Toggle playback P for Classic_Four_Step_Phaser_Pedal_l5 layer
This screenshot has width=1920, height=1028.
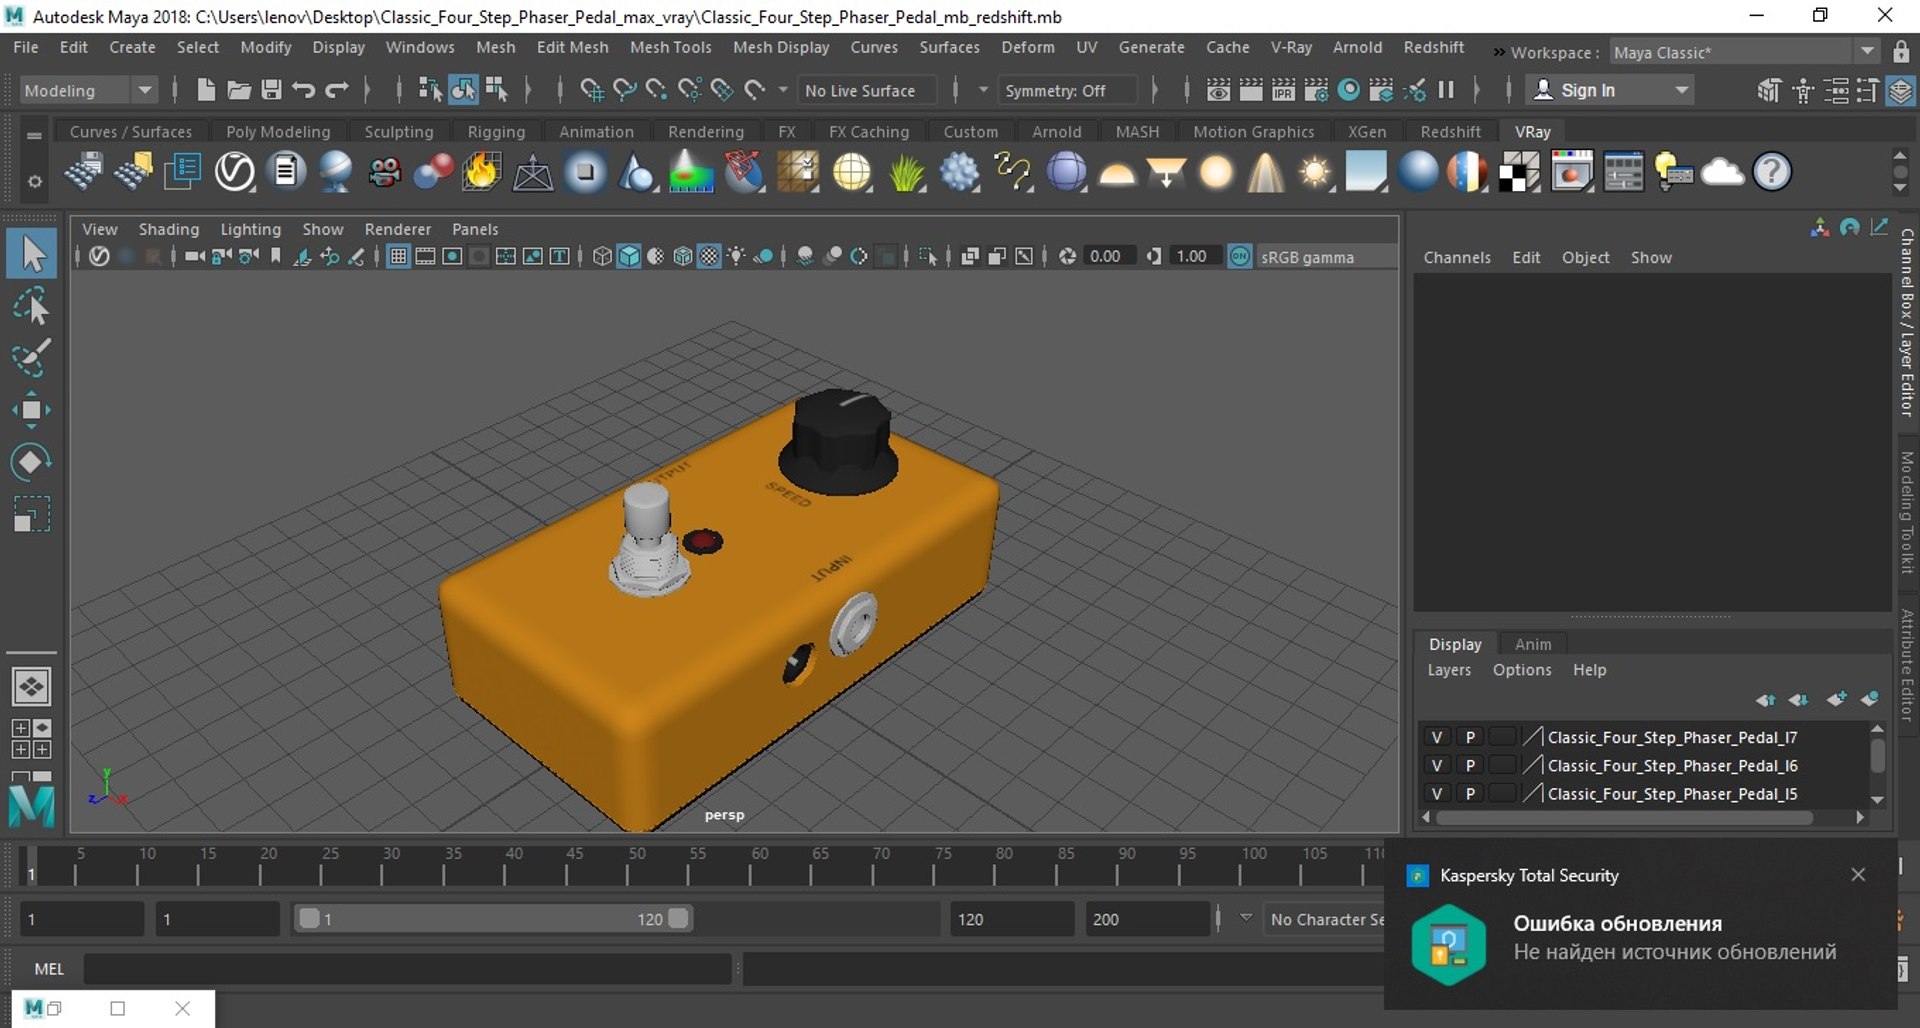pos(1470,793)
